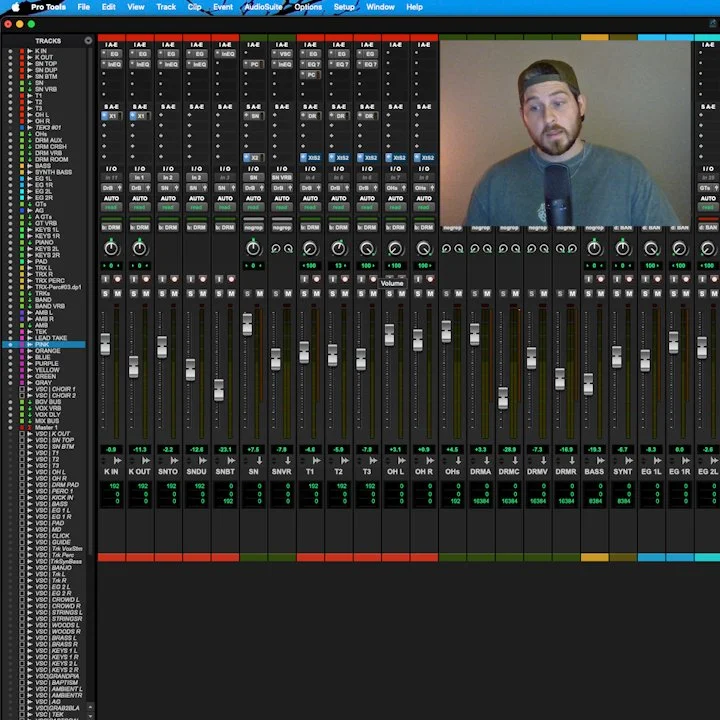Open the Window menu

[380, 7]
